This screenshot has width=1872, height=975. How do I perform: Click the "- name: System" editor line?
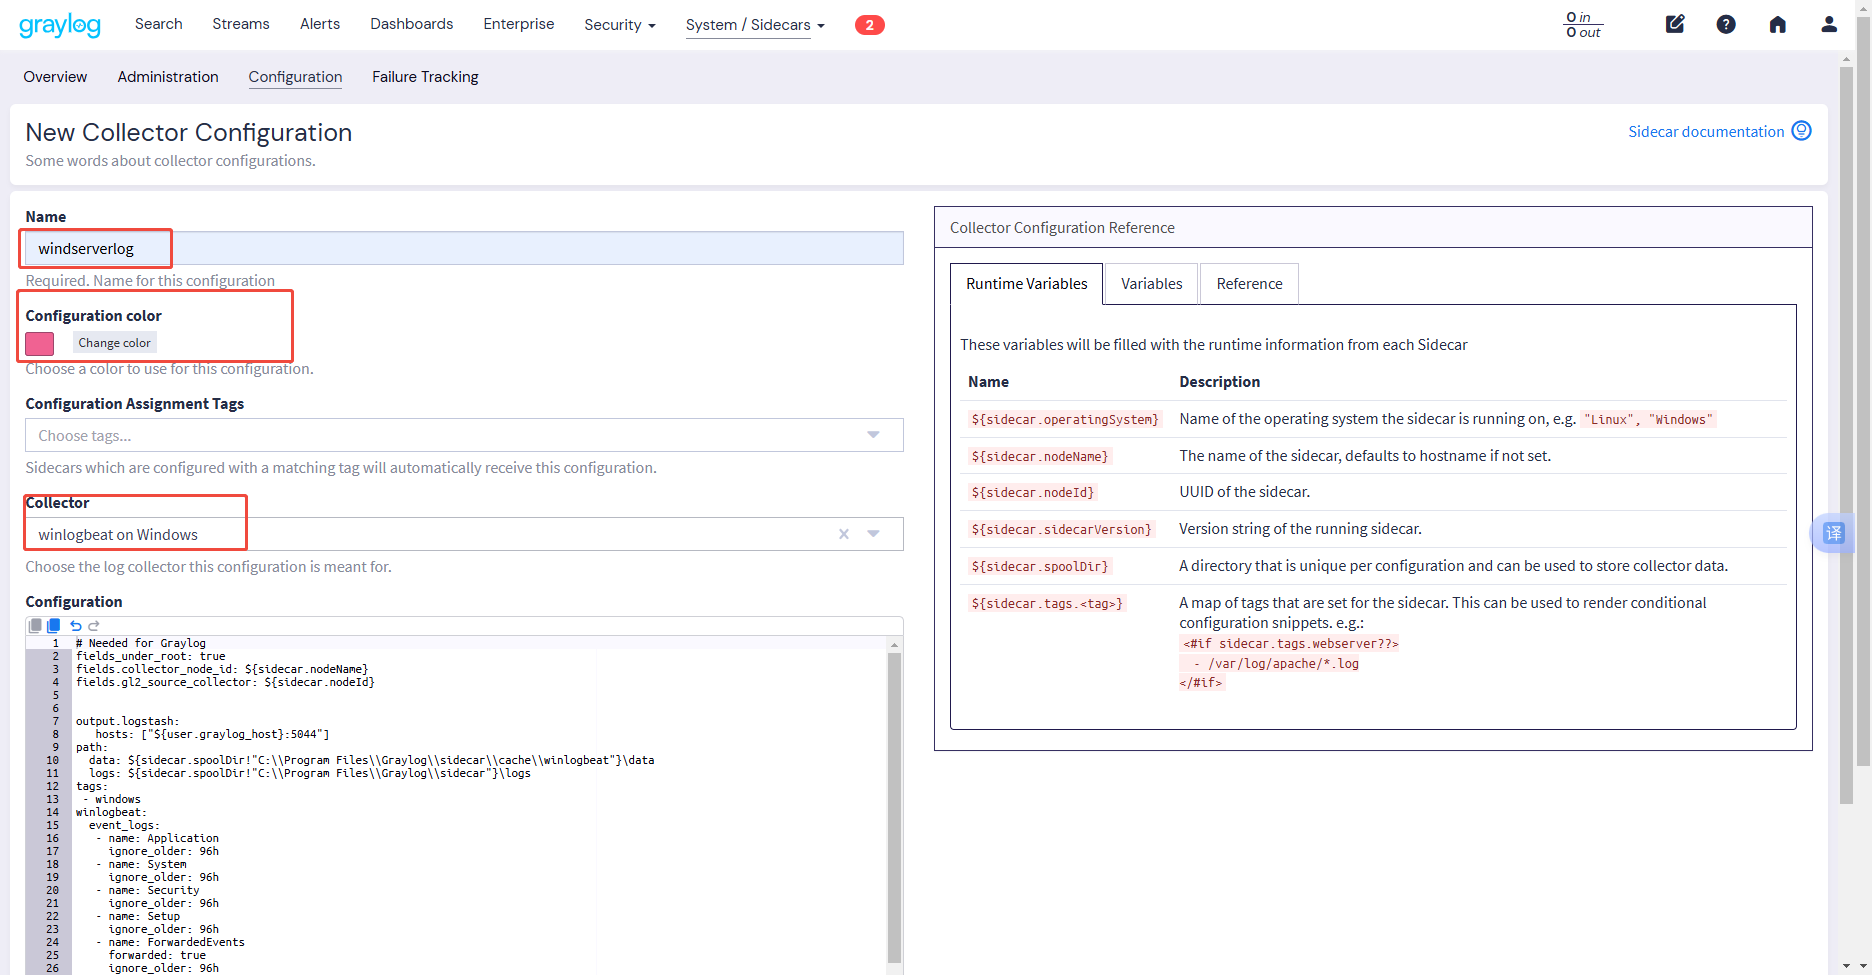pyautogui.click(x=141, y=864)
